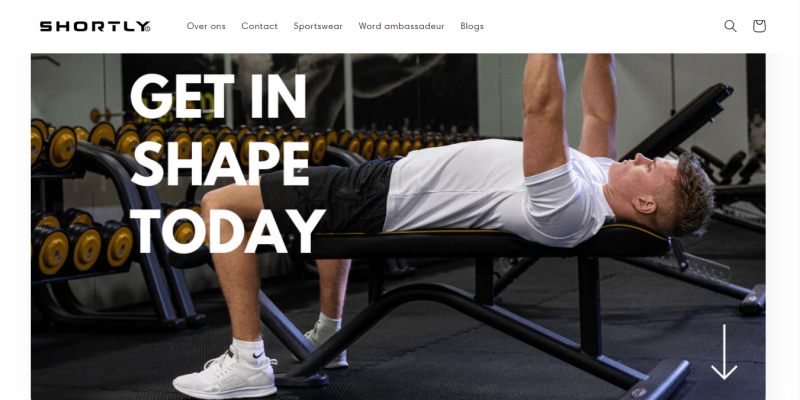800x400 pixels.
Task: Click the word SHAPE in headline
Action: point(219,164)
